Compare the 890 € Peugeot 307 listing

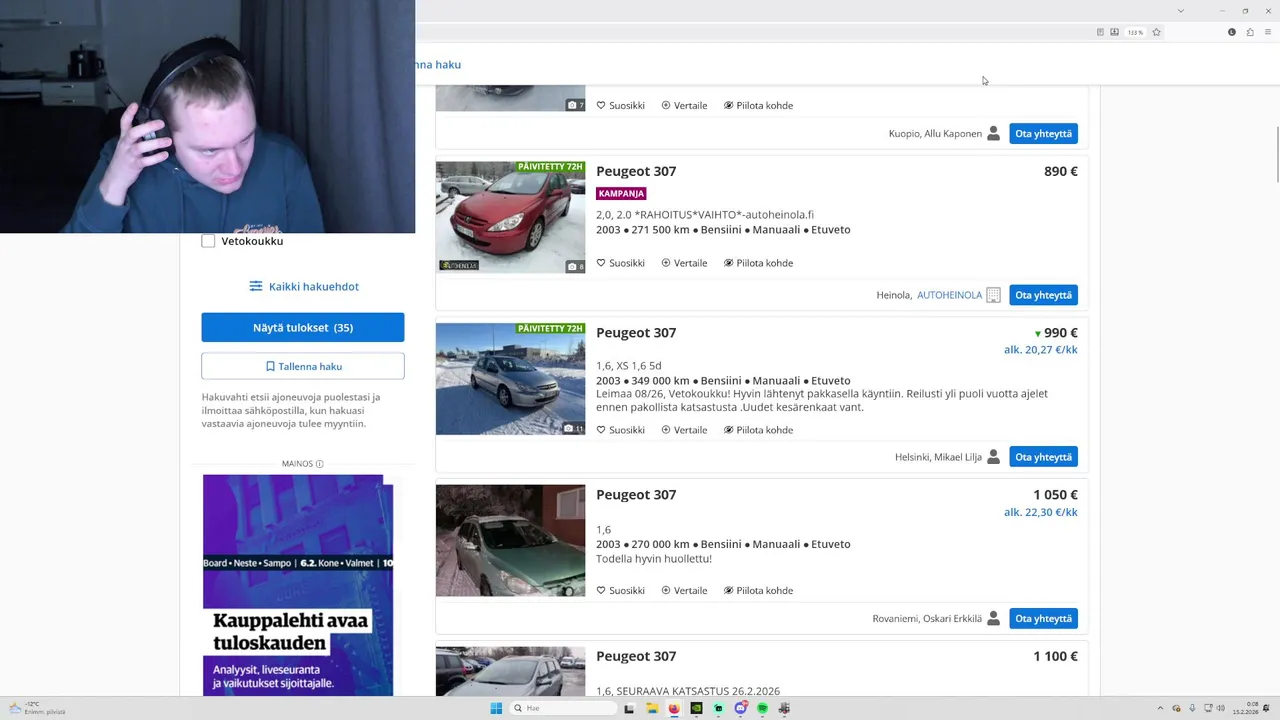(684, 263)
